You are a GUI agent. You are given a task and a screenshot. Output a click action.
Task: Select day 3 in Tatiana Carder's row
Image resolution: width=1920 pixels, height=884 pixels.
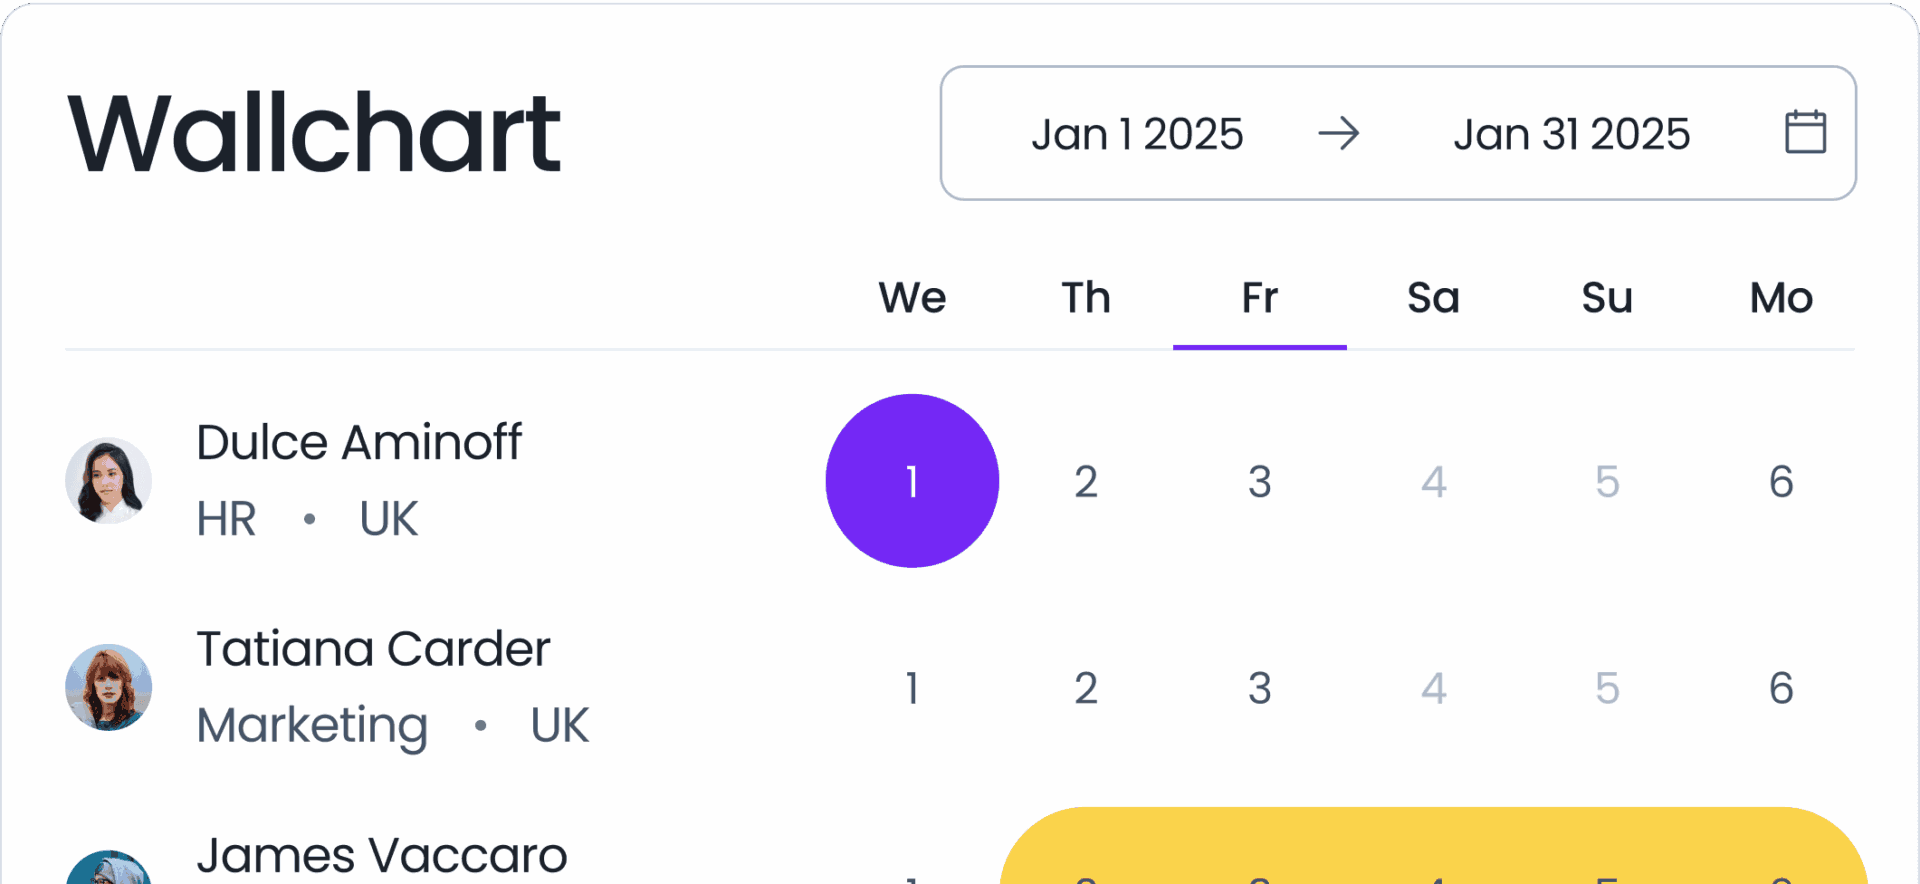click(x=1259, y=688)
